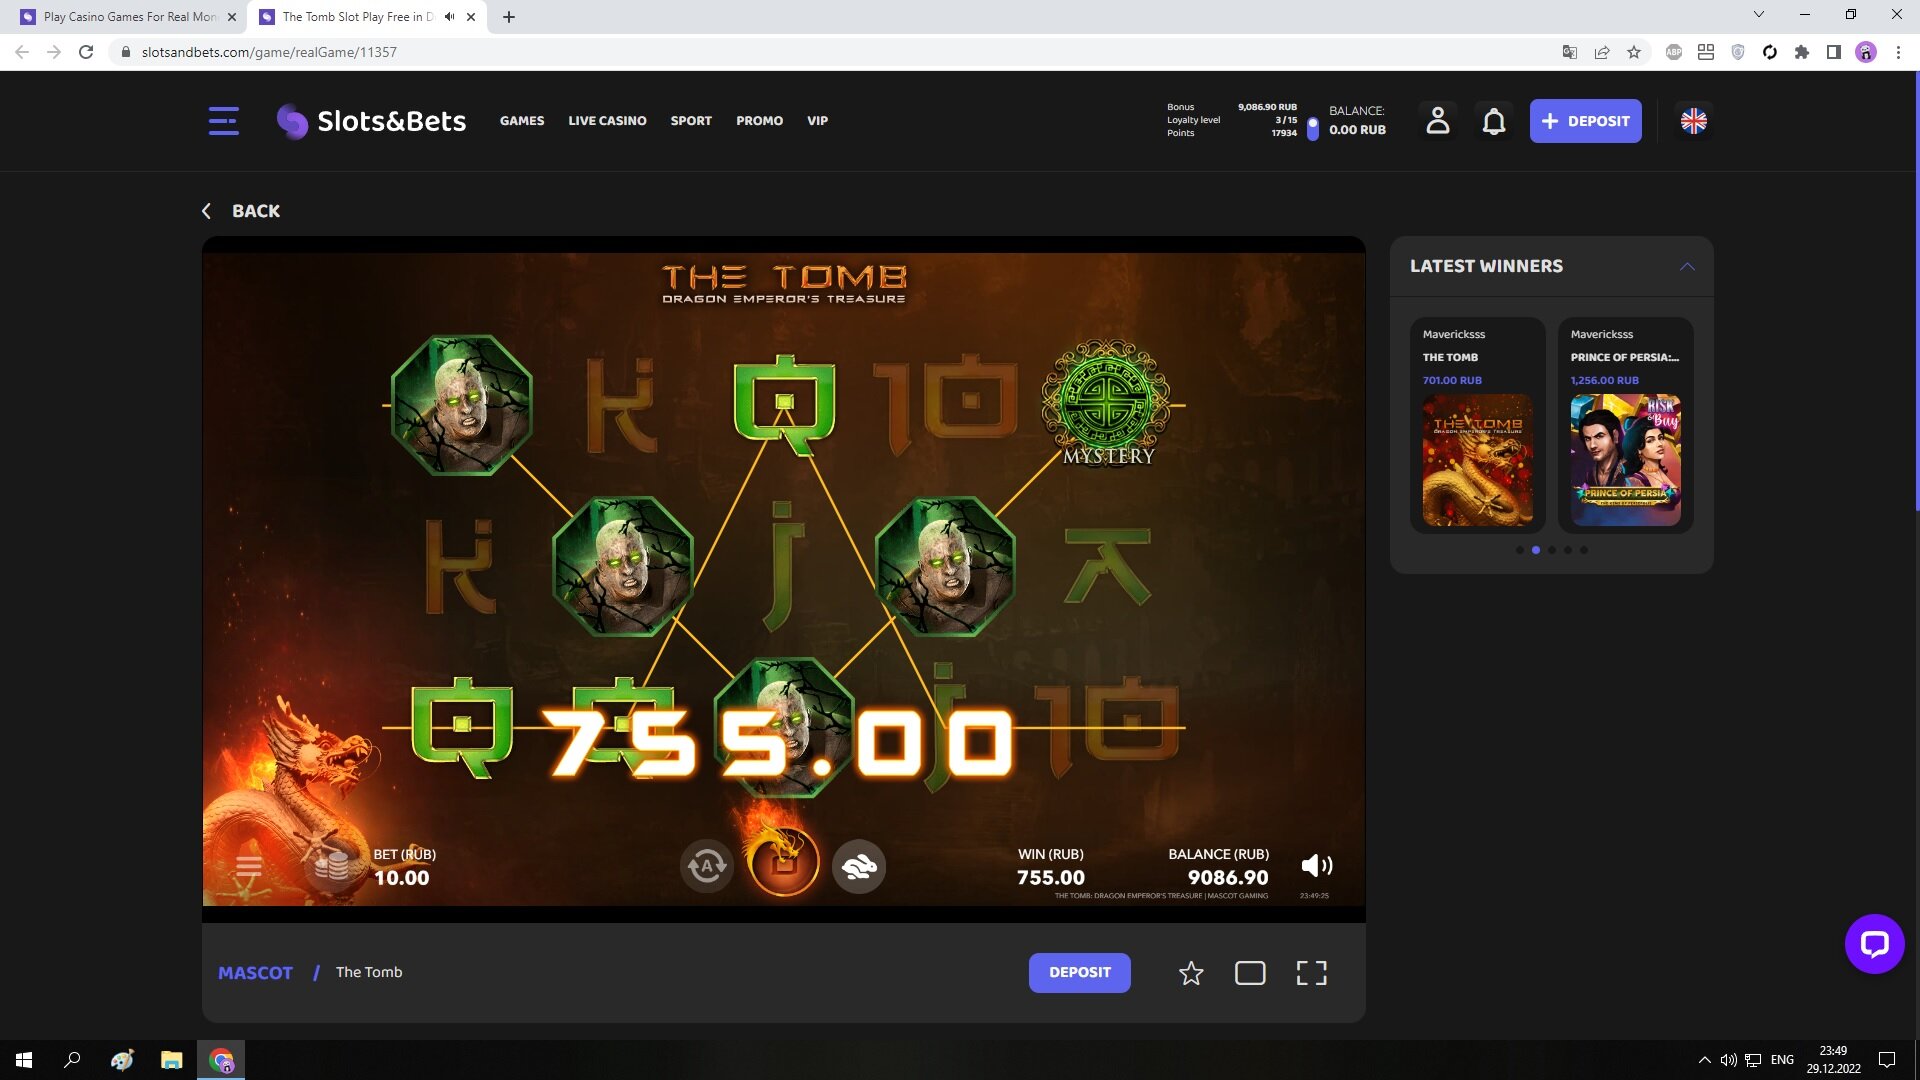Open the hamburger sidebar menu
Screen dimensions: 1920x1080
pos(223,121)
